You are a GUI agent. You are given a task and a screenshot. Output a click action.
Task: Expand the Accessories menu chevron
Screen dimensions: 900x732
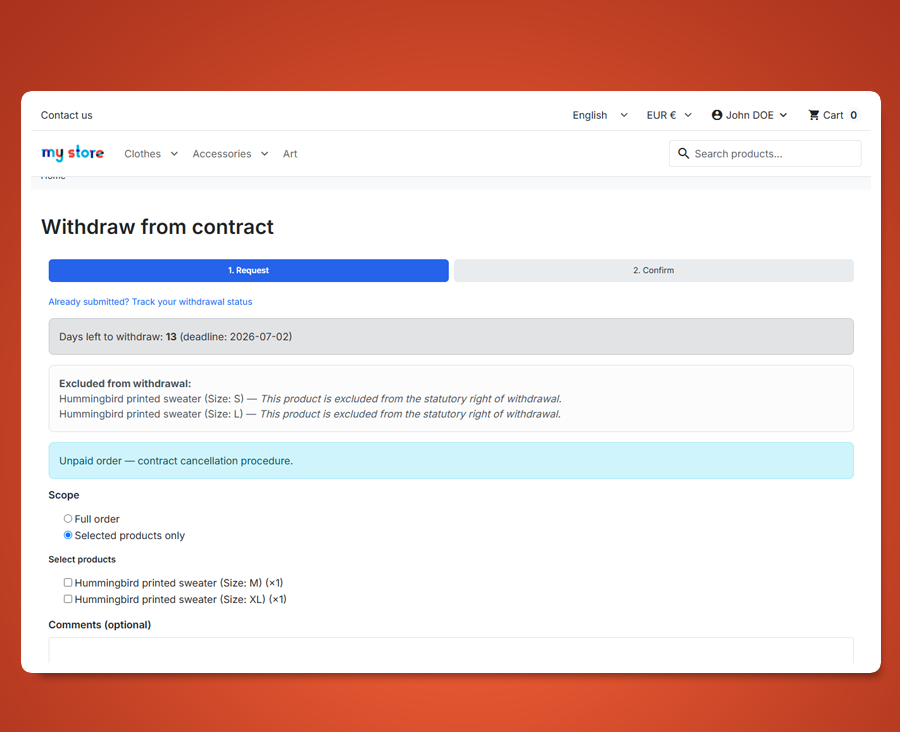pos(265,154)
